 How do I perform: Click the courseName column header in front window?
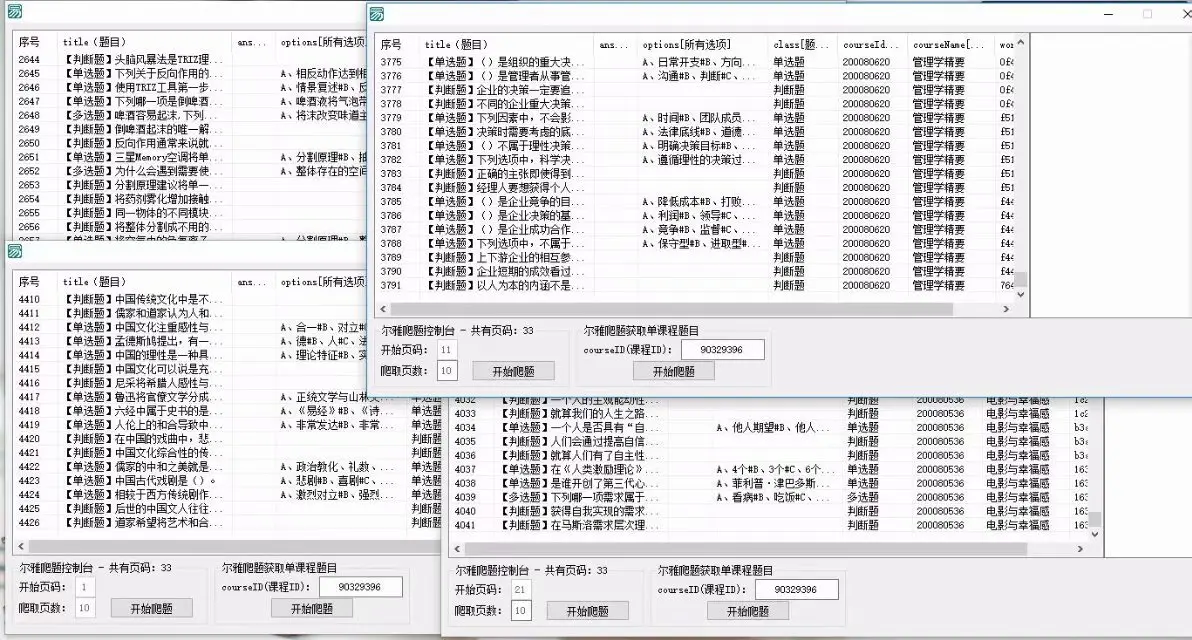coord(950,44)
